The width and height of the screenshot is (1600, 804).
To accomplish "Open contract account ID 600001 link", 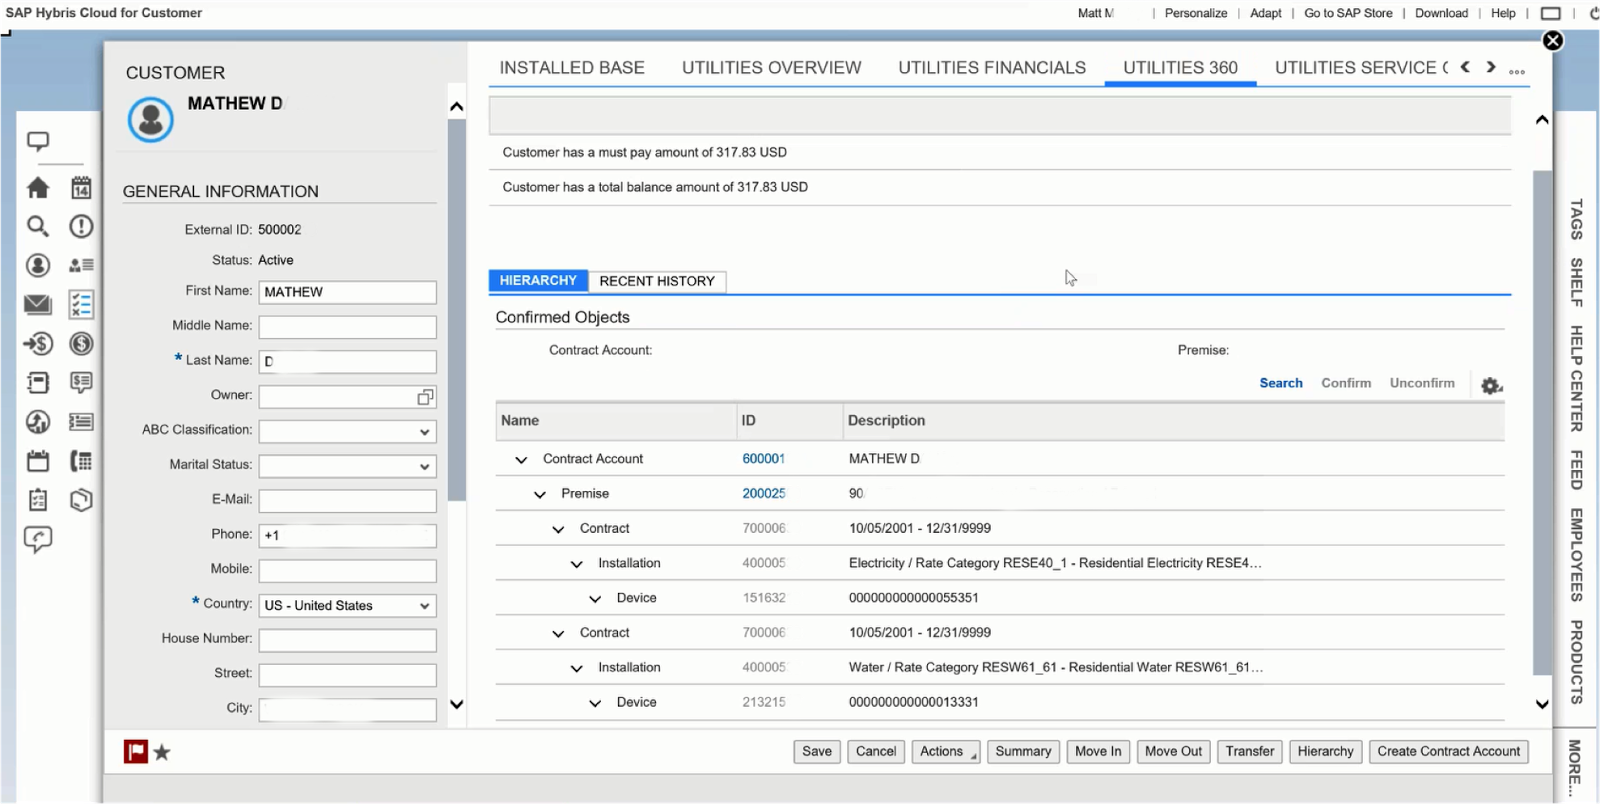I will pyautogui.click(x=763, y=459).
